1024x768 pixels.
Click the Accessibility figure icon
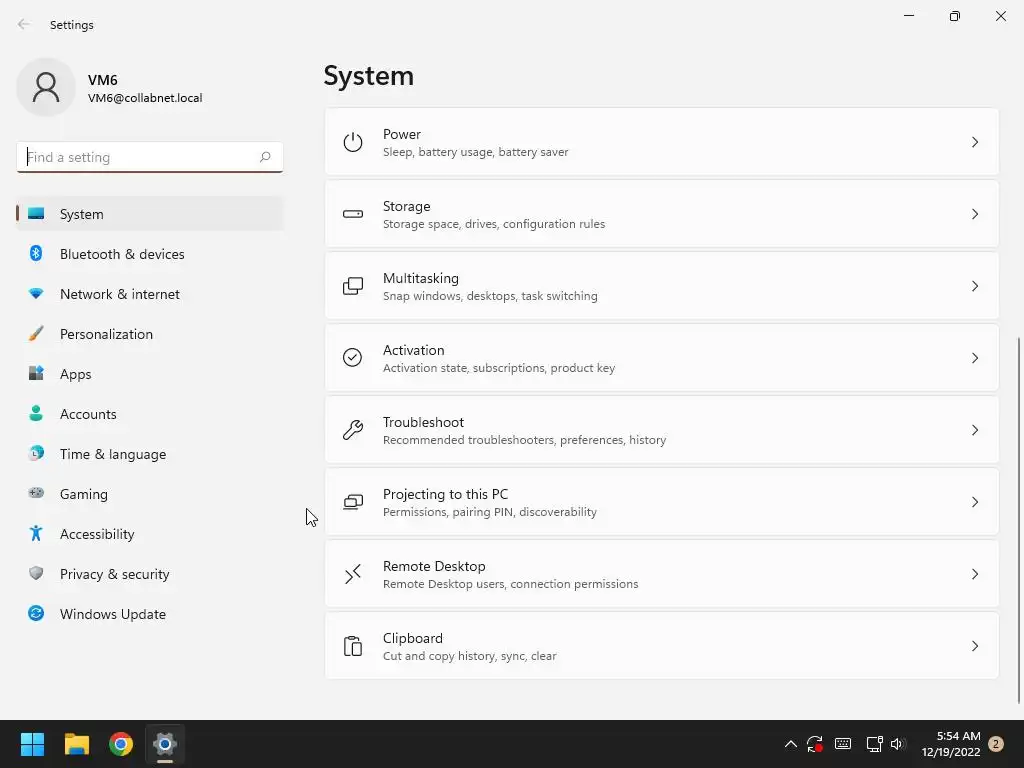(x=36, y=534)
